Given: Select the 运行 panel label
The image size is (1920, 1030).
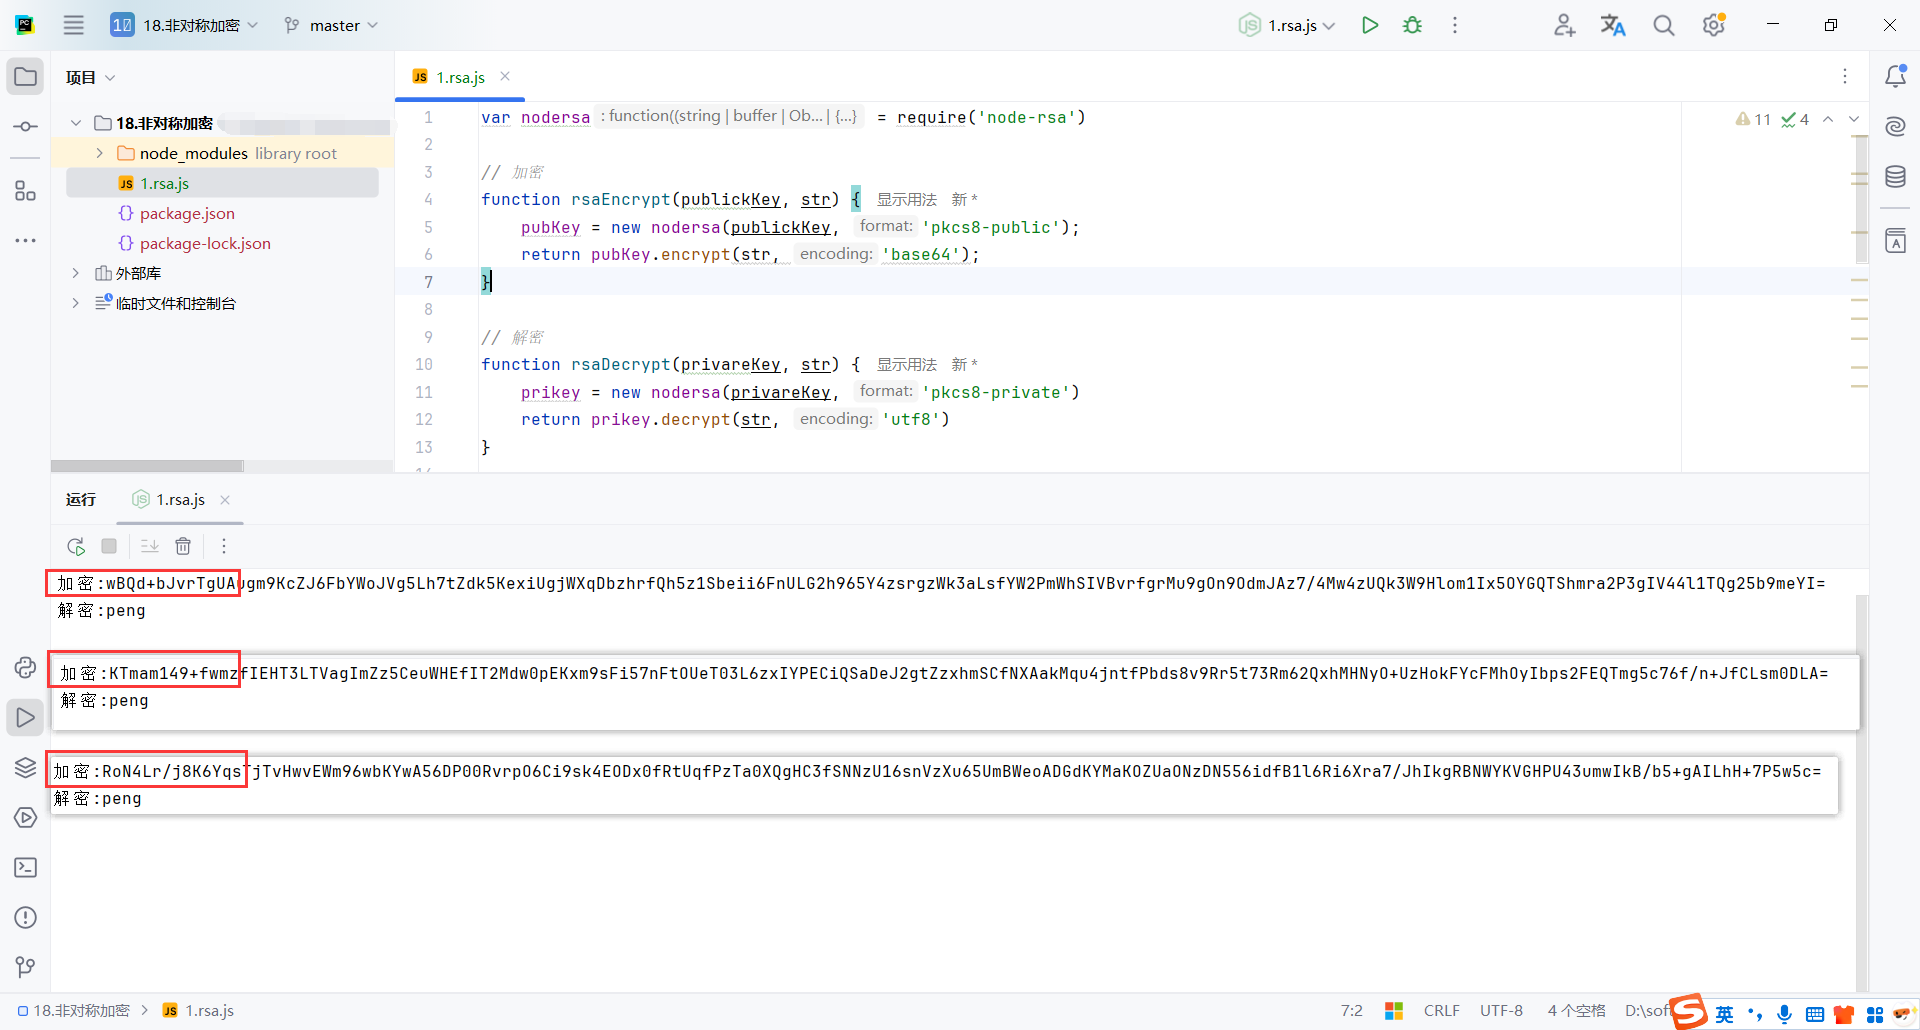Looking at the screenshot, I should (81, 500).
